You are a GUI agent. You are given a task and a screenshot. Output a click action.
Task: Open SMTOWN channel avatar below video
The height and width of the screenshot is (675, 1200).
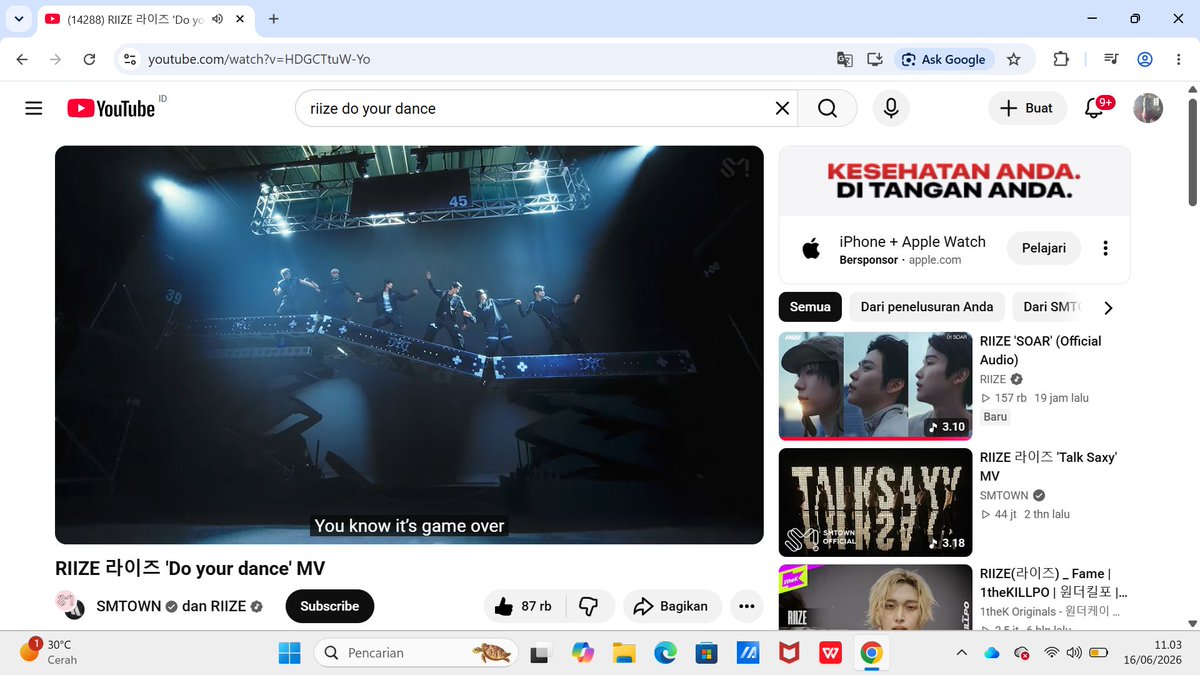(x=69, y=606)
